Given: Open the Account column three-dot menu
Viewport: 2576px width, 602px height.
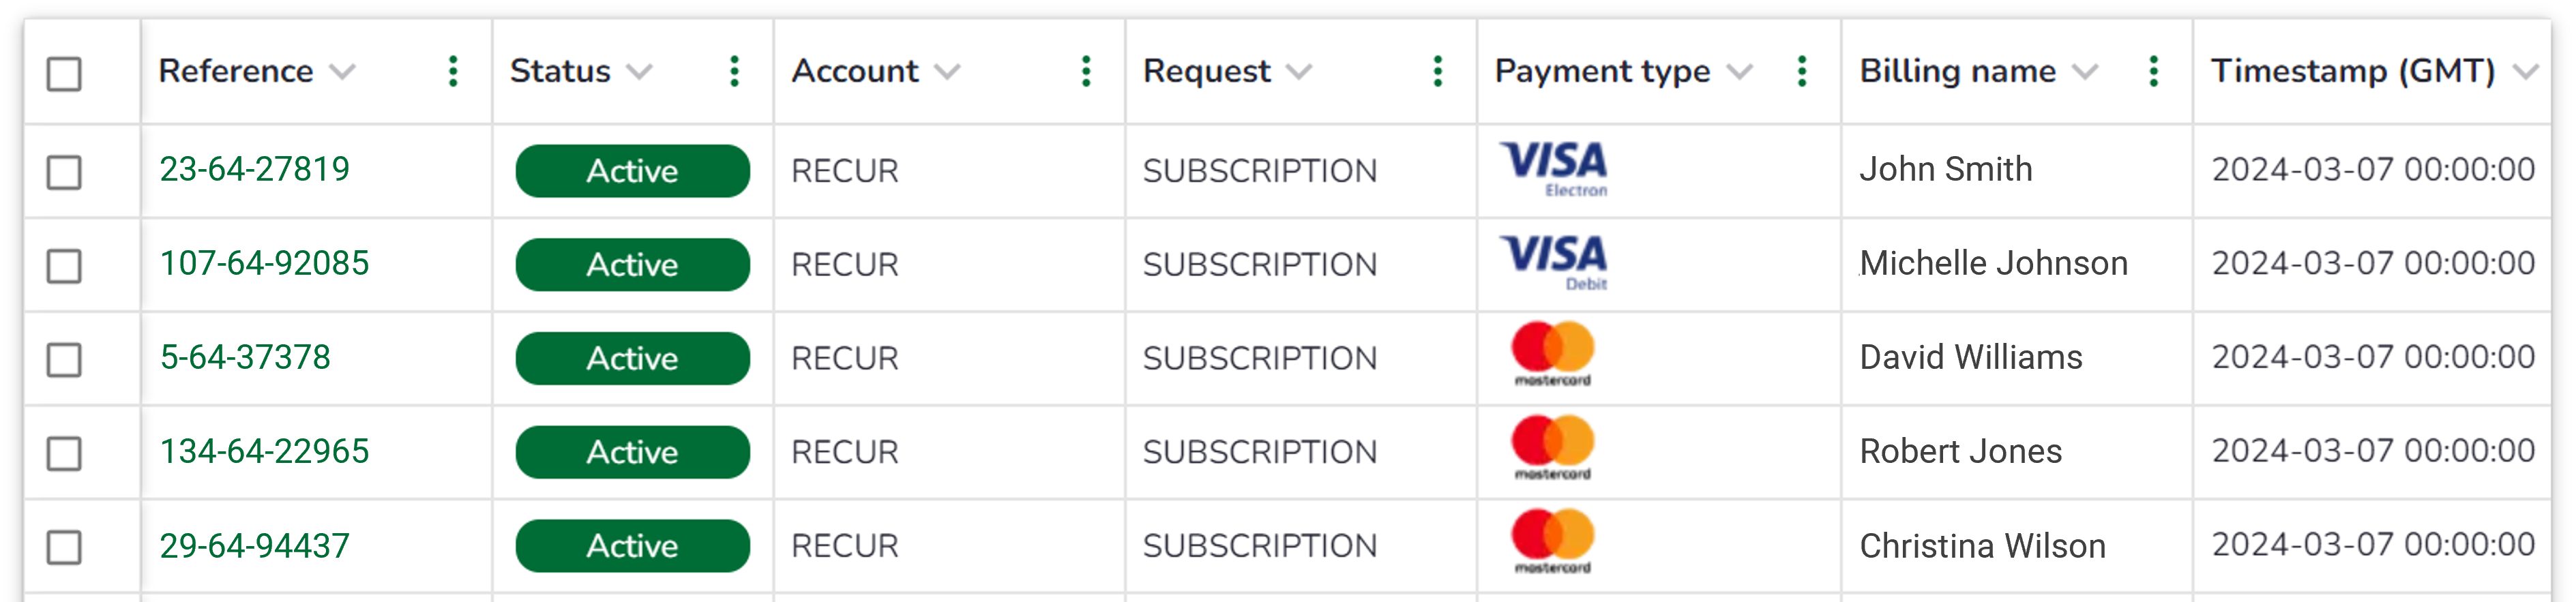Looking at the screenshot, I should click(1086, 71).
